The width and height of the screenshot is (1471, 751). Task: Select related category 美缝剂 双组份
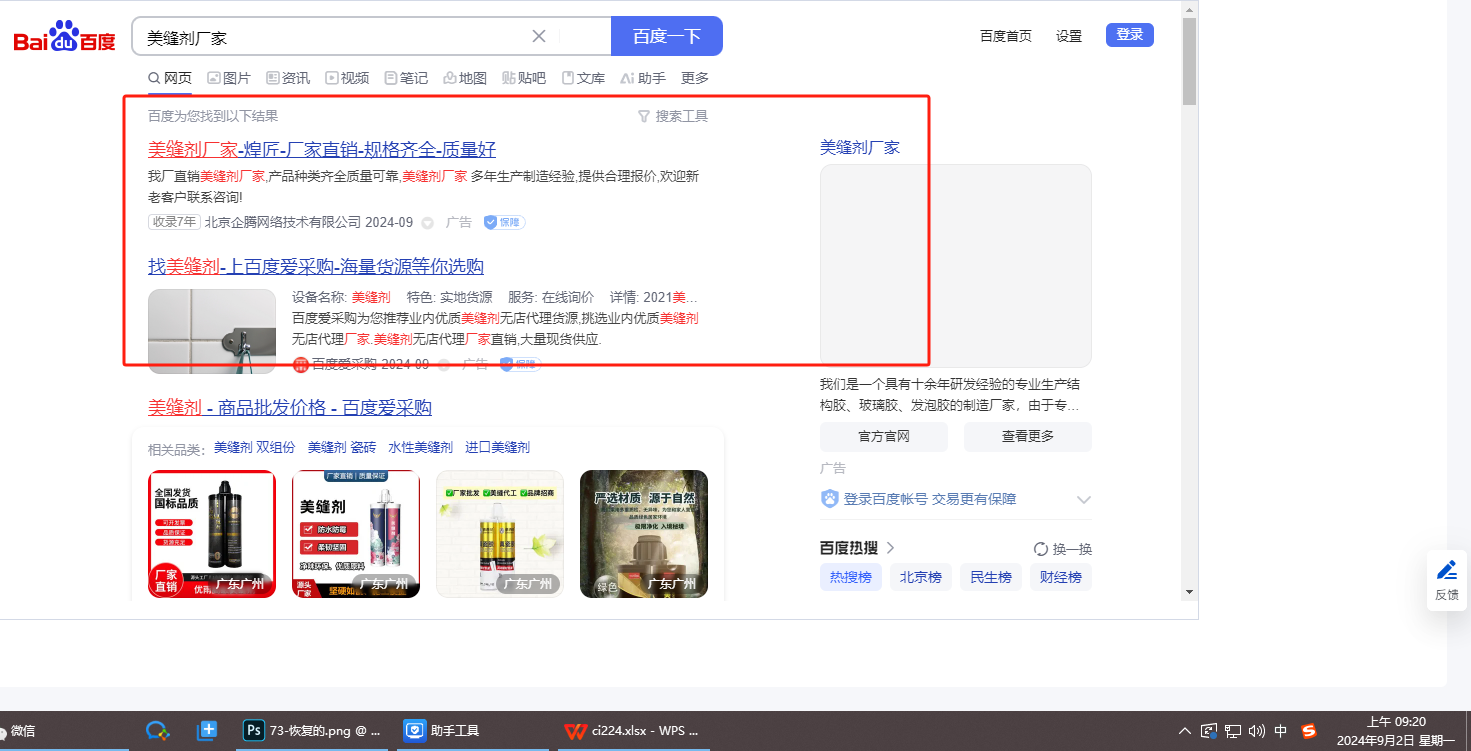tap(255, 448)
